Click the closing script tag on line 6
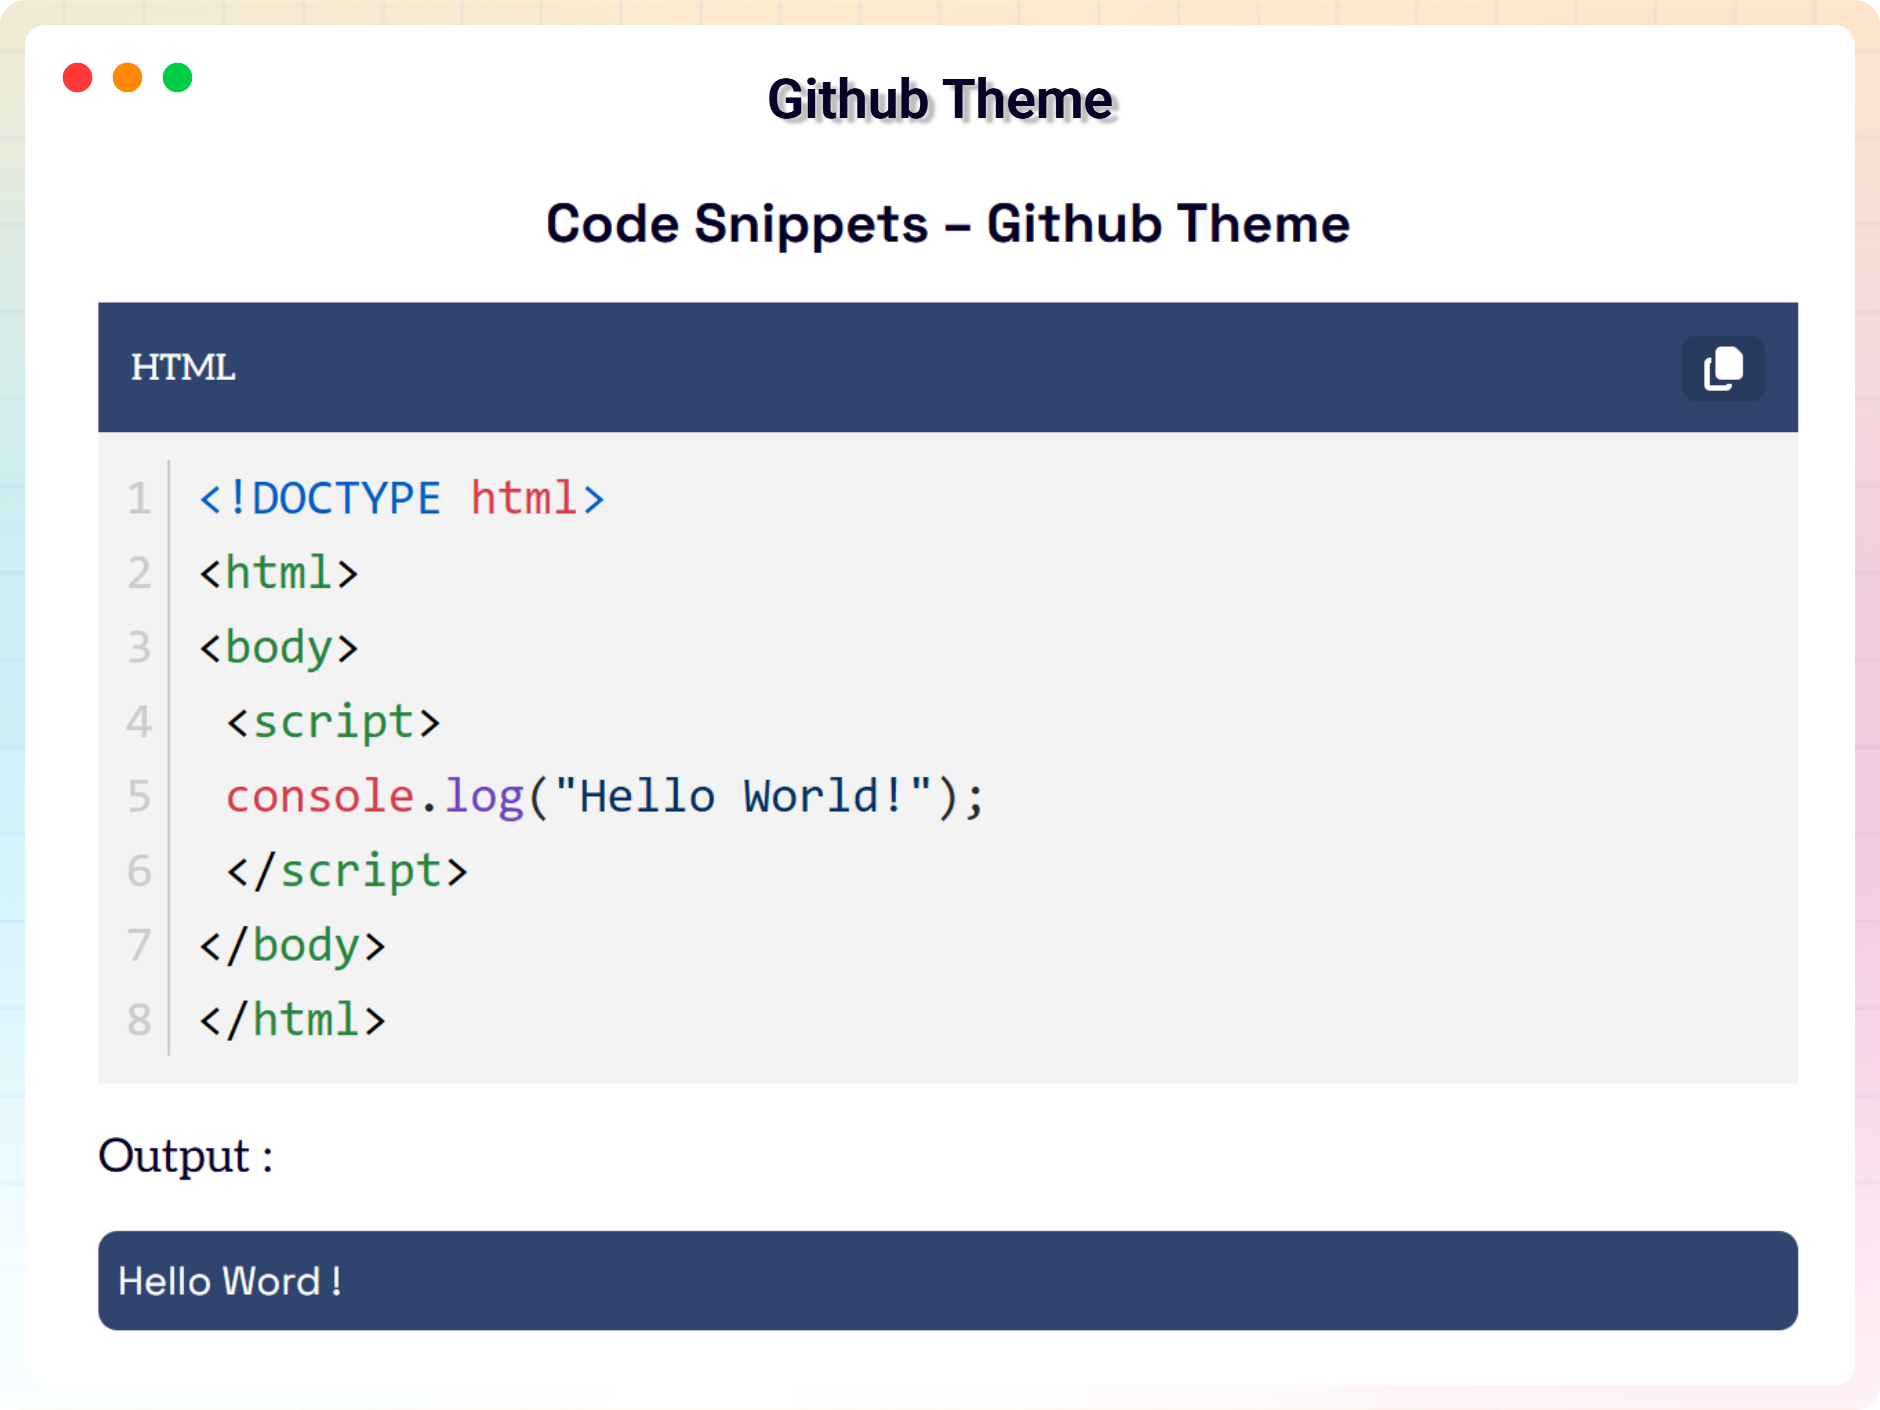 345,871
